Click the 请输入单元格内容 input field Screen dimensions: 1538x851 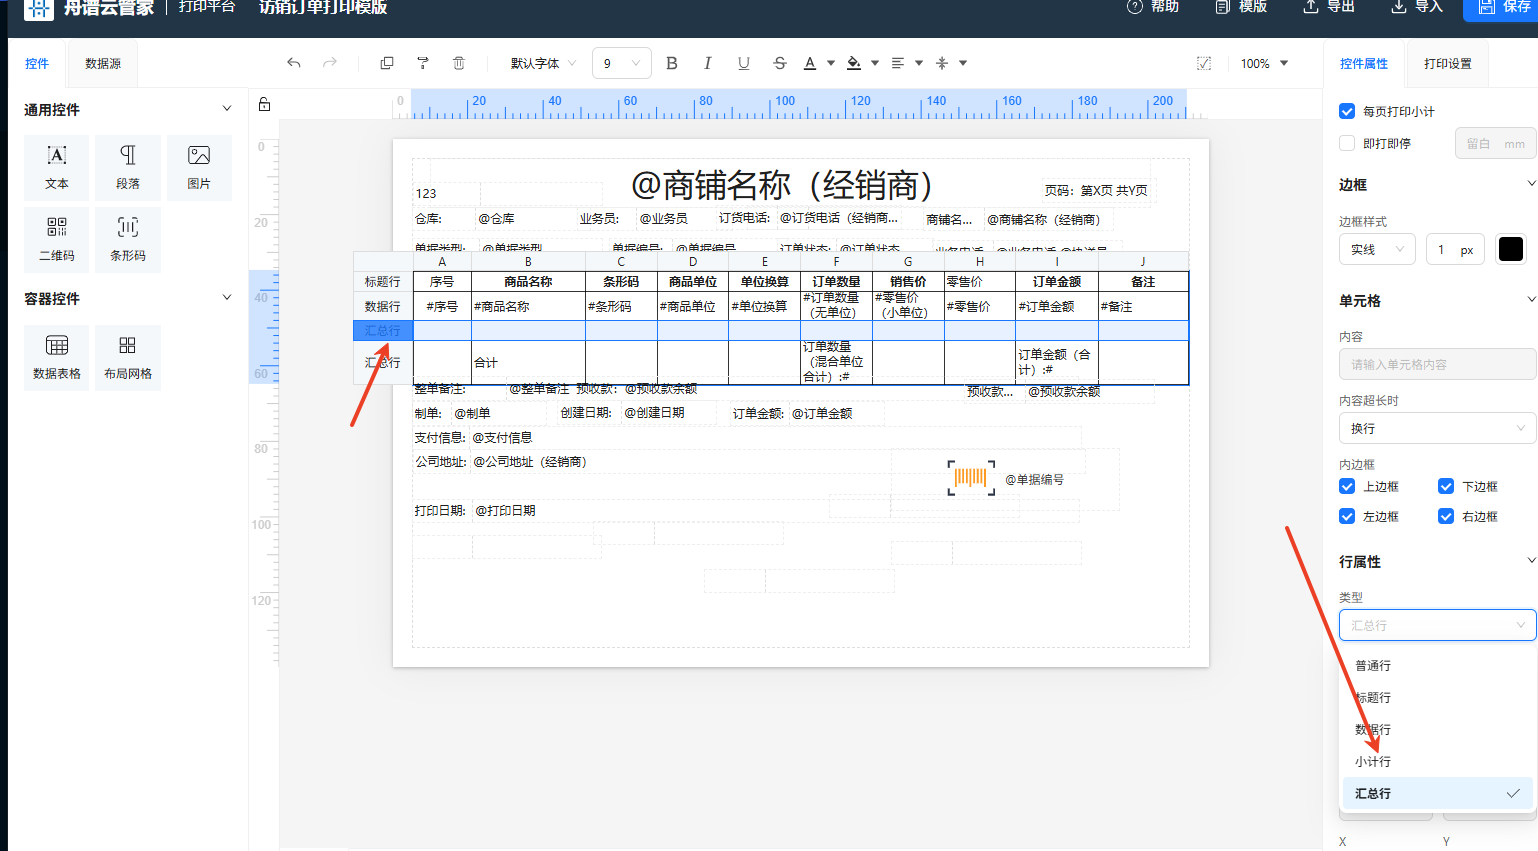[x=1436, y=364]
